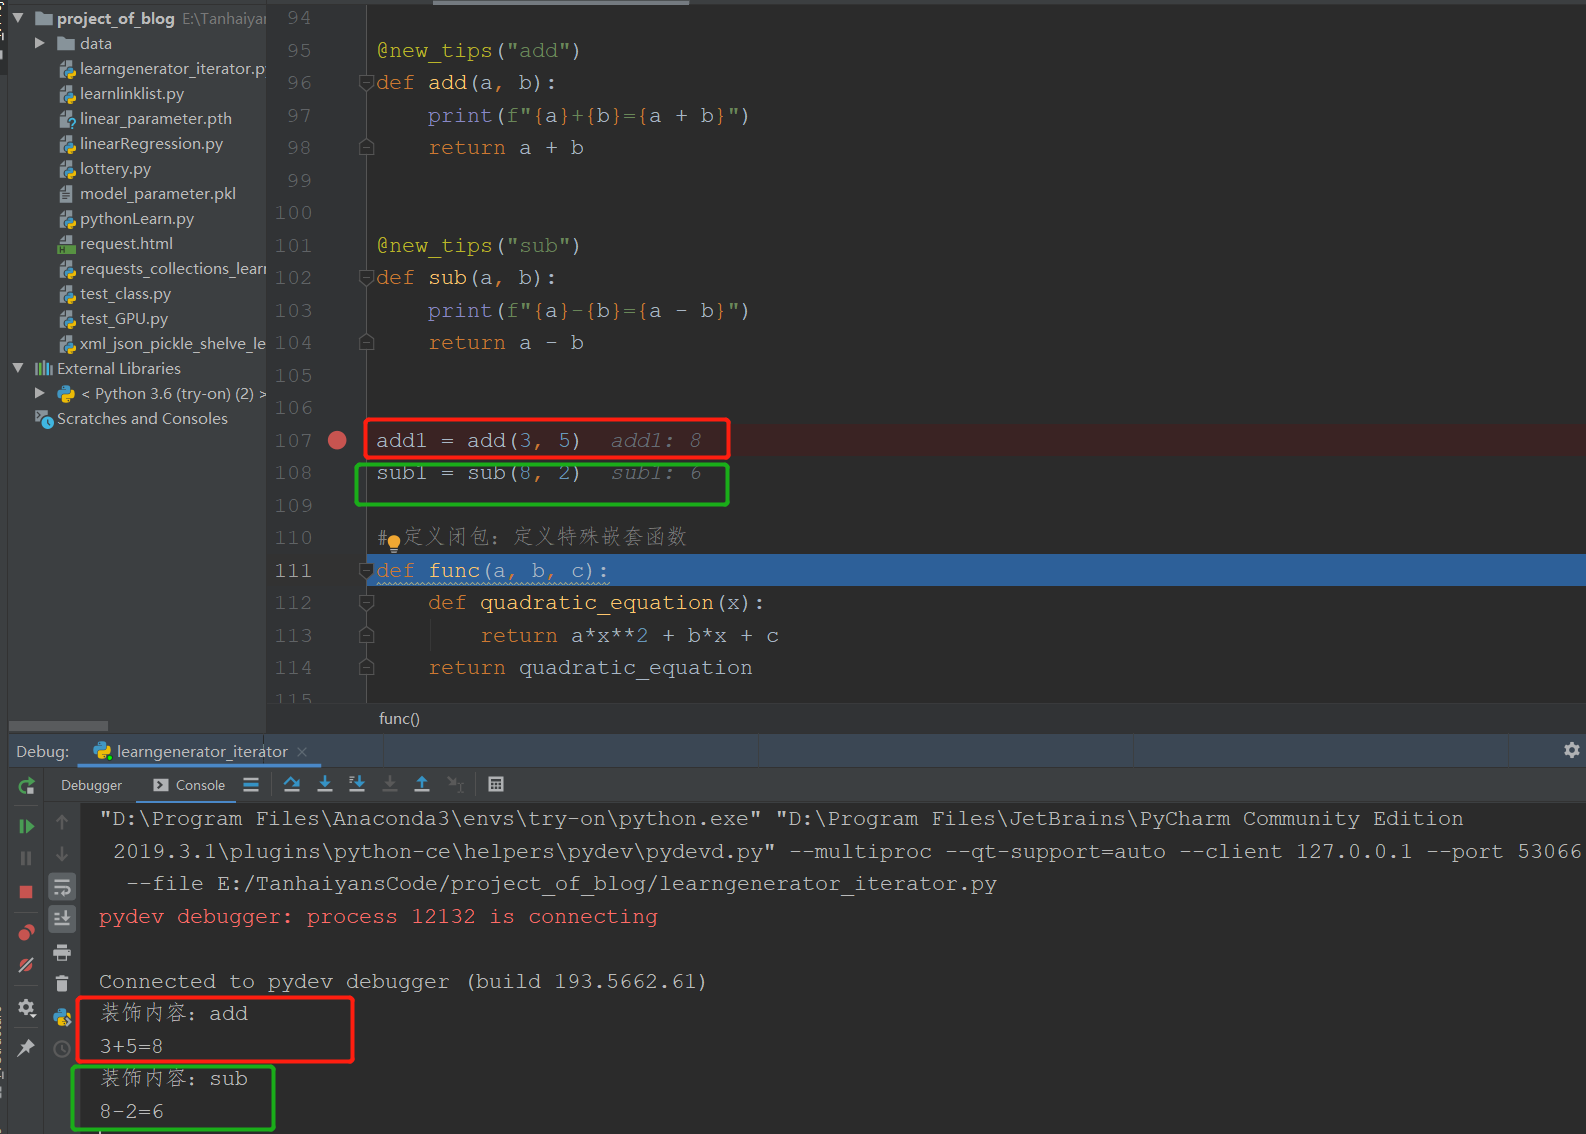Open debugger settings gear in left strip

(x=27, y=1007)
